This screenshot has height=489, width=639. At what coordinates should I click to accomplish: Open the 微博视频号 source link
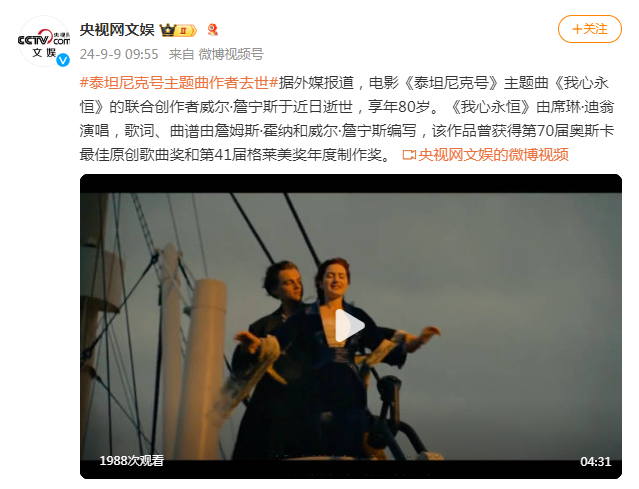point(231,54)
